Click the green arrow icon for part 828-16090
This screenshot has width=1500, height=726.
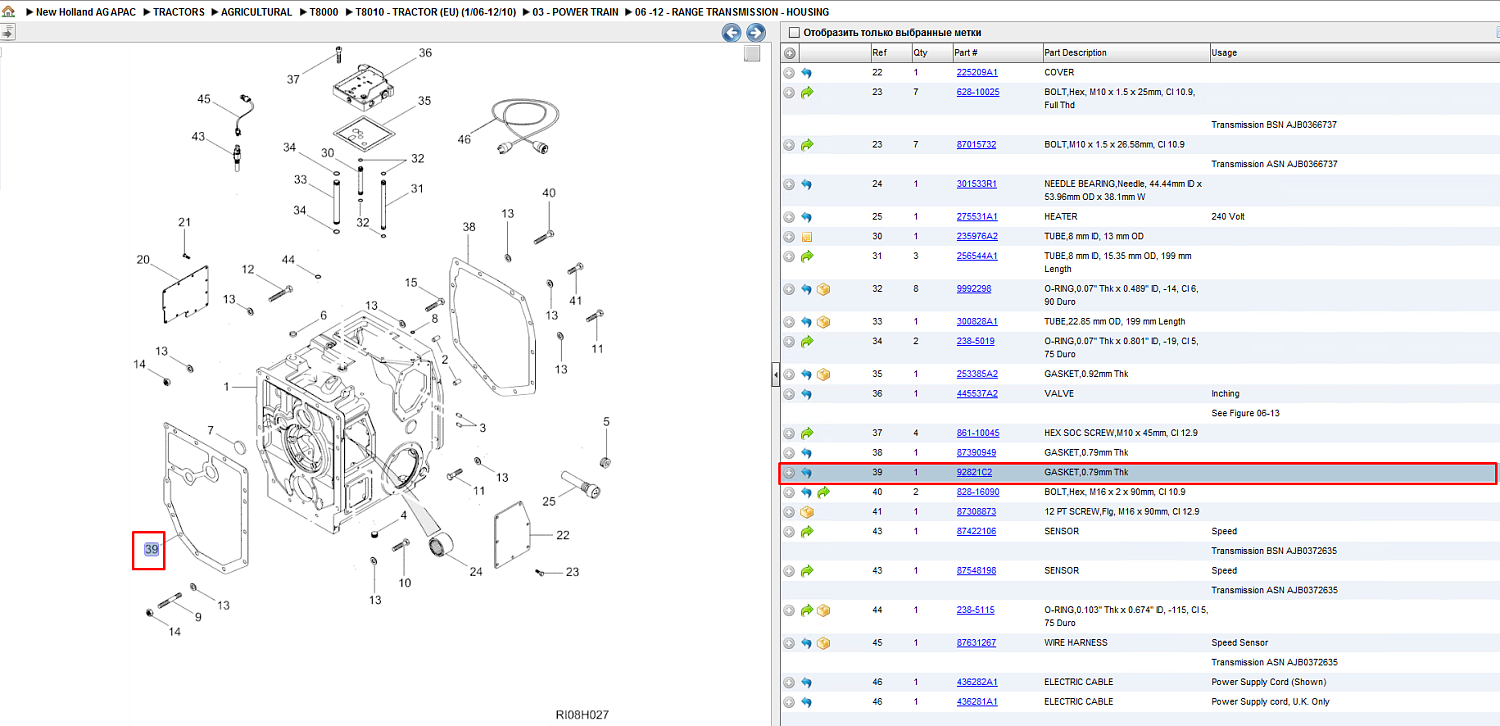(x=824, y=492)
